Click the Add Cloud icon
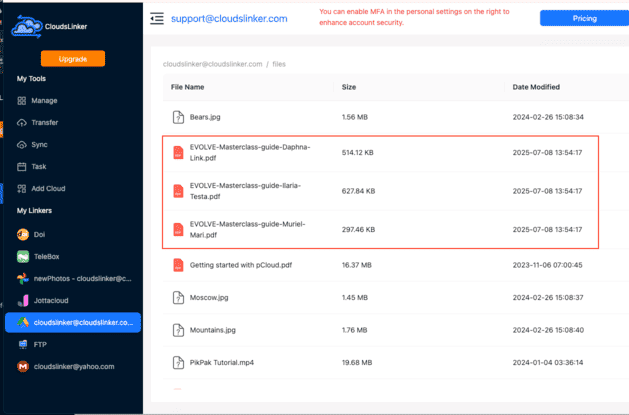This screenshot has height=415, width=629. pyautogui.click(x=22, y=188)
